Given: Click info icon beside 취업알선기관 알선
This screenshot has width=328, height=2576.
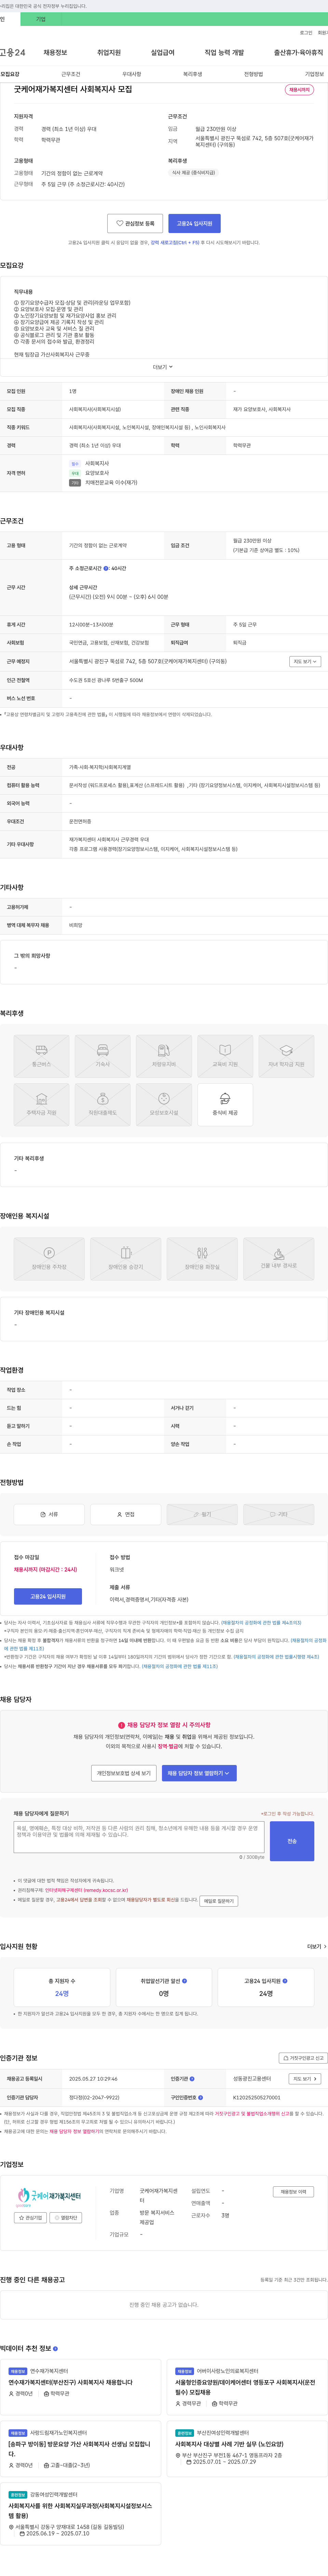Looking at the screenshot, I should (x=184, y=1981).
